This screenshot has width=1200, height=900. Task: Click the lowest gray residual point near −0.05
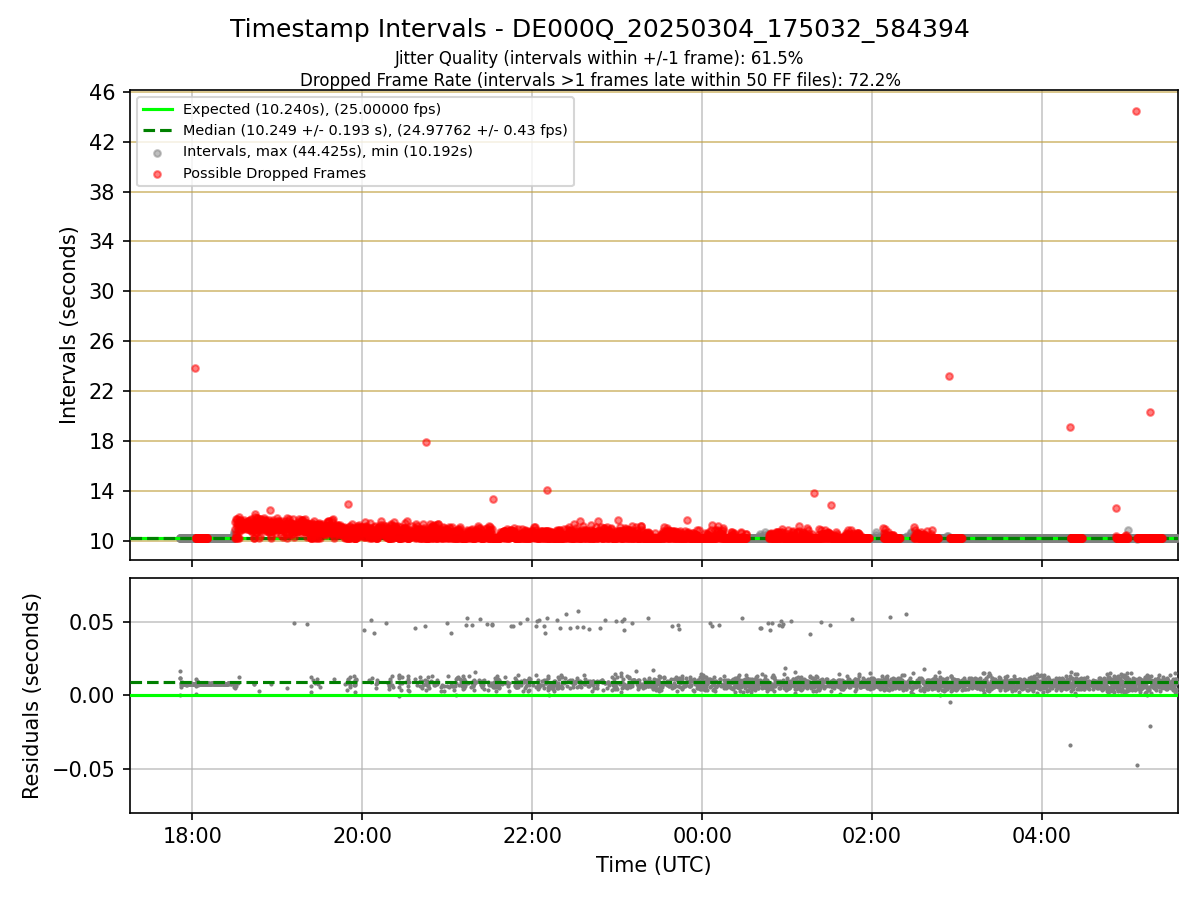point(1137,765)
